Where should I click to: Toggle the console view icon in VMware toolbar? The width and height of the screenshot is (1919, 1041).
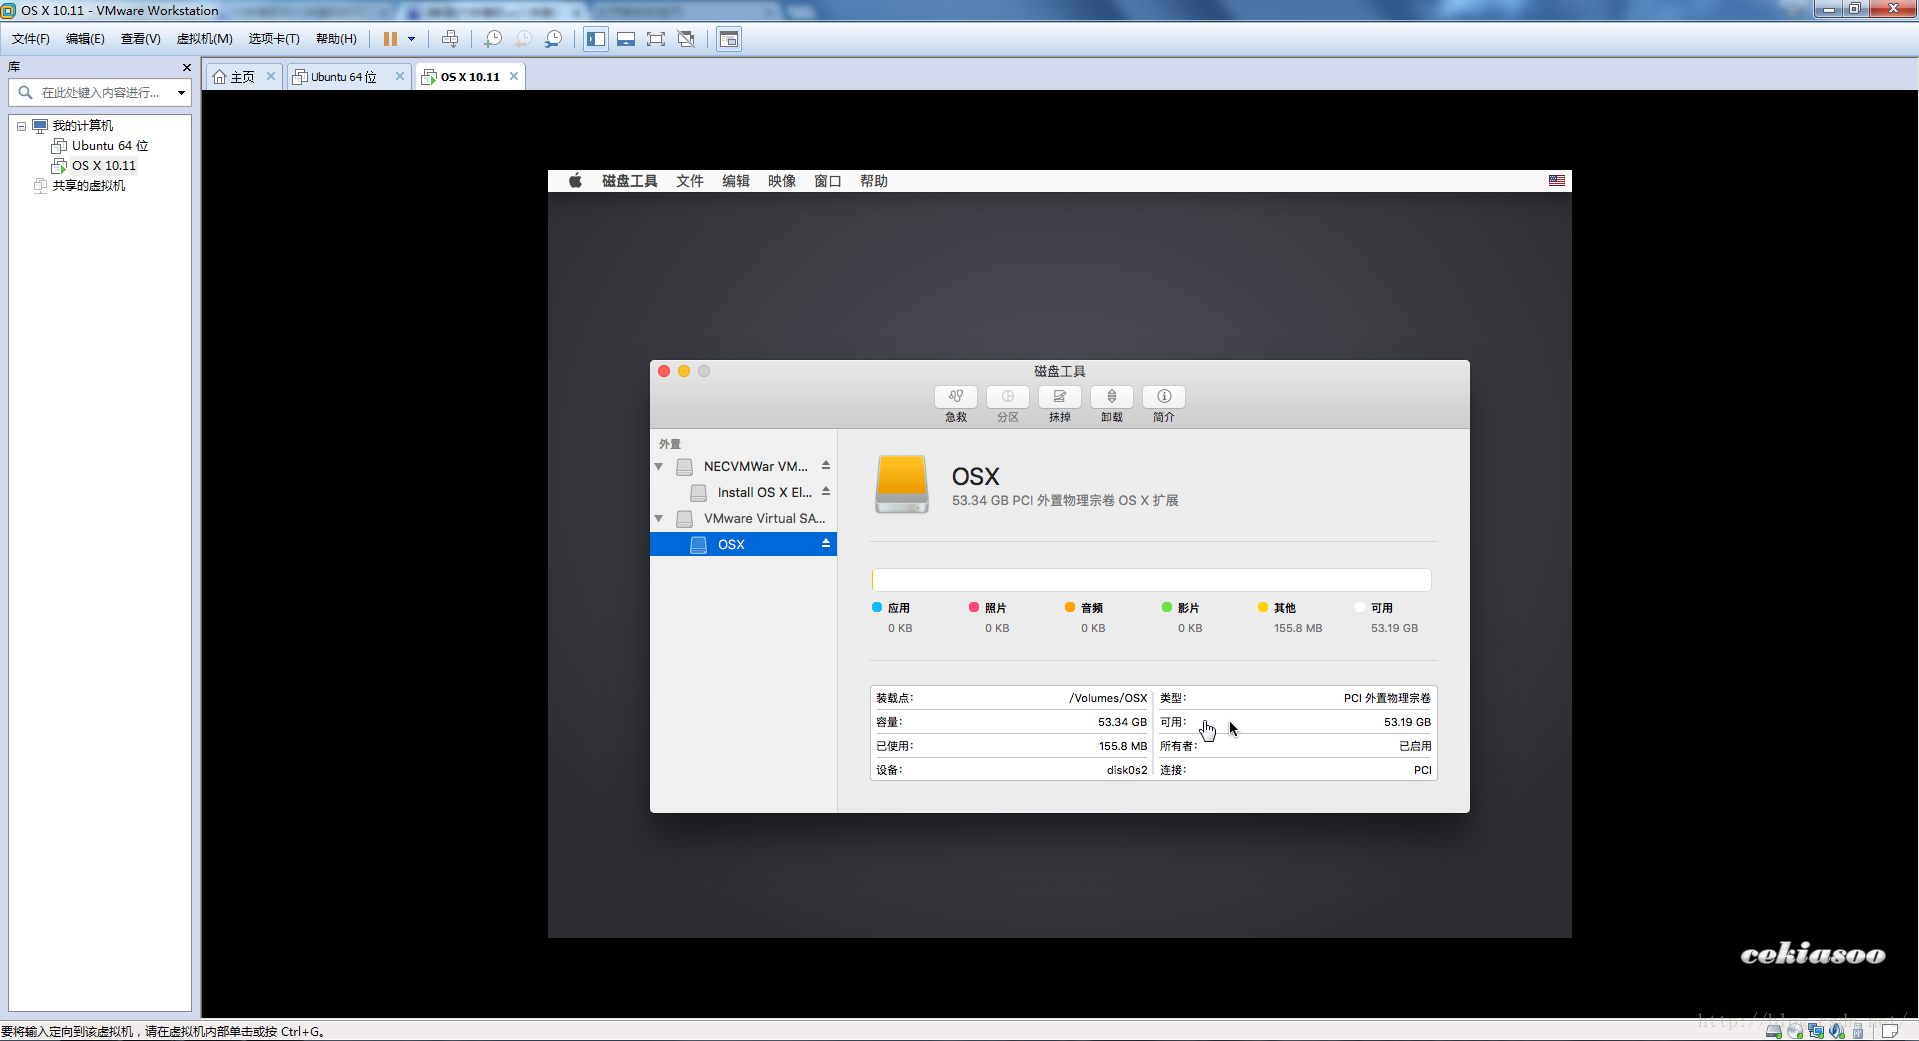pyautogui.click(x=729, y=39)
